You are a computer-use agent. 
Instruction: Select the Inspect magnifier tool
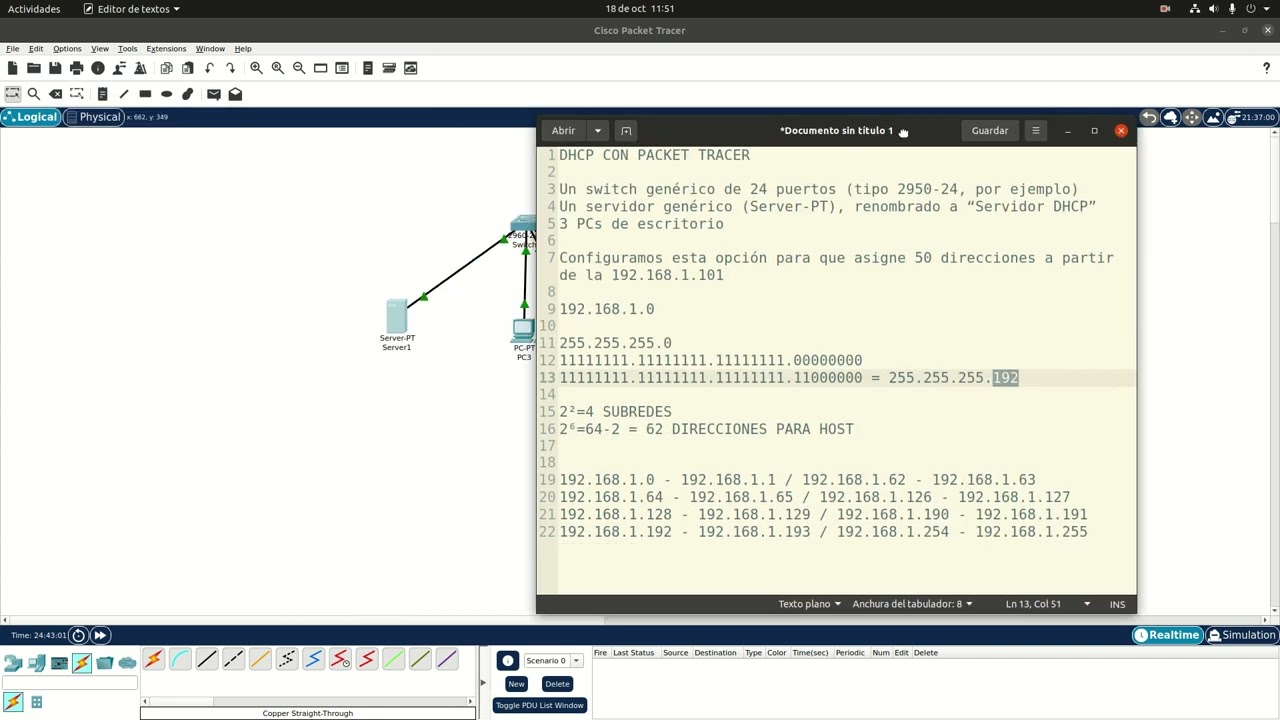tap(33, 94)
